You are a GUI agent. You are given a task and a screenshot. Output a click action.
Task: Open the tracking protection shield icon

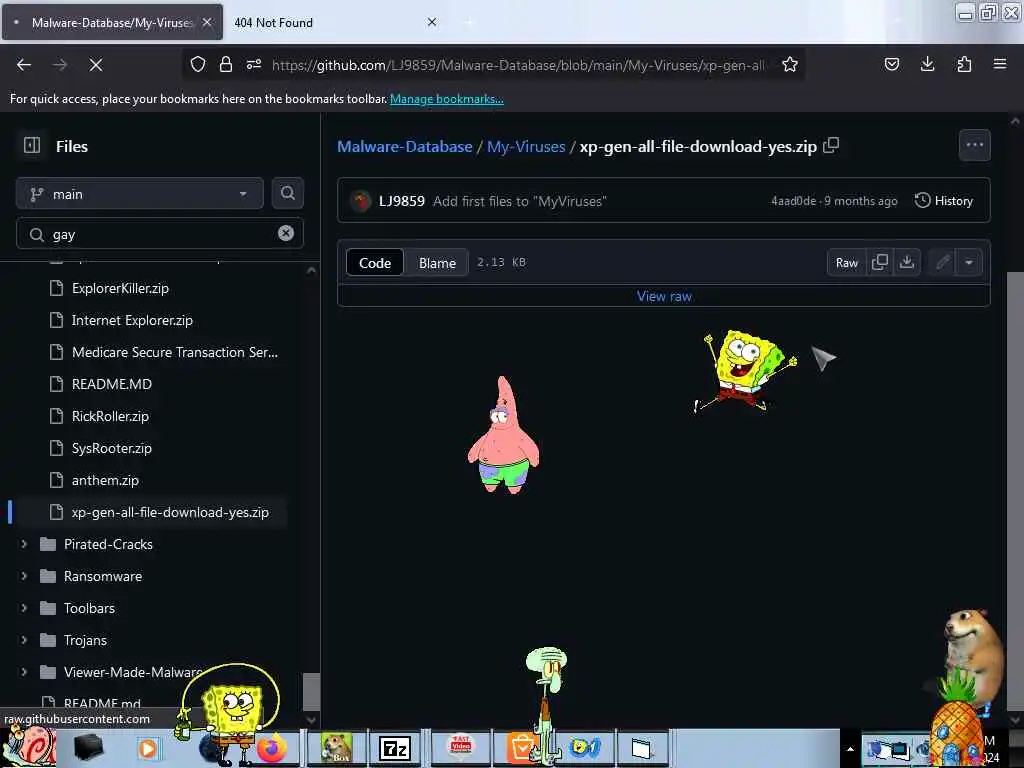click(x=198, y=64)
